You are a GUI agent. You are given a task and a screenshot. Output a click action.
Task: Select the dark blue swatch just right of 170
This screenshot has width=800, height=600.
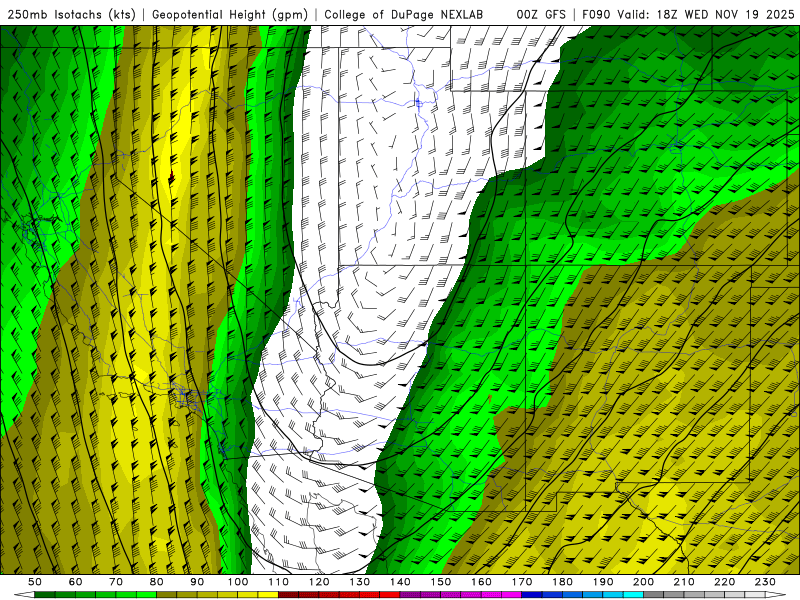pos(532,595)
